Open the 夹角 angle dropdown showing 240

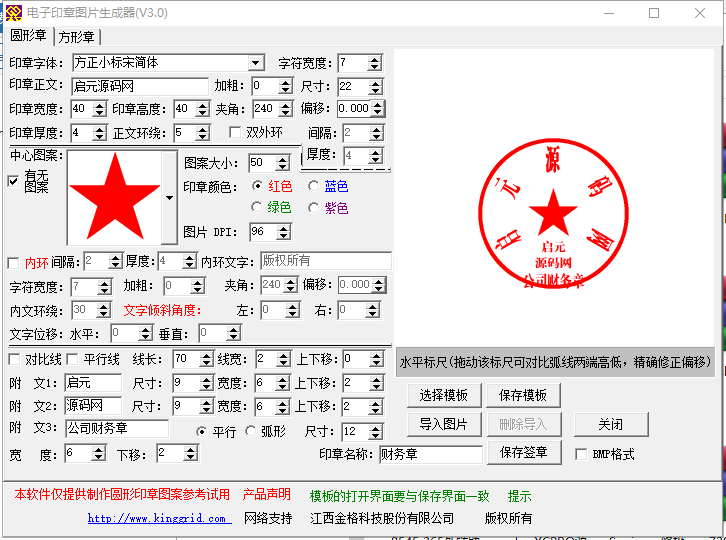coord(291,109)
